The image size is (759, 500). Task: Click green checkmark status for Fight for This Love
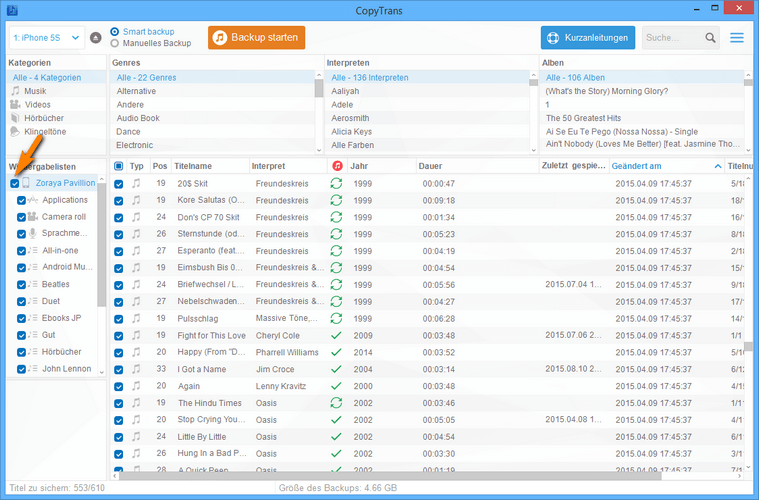[336, 335]
